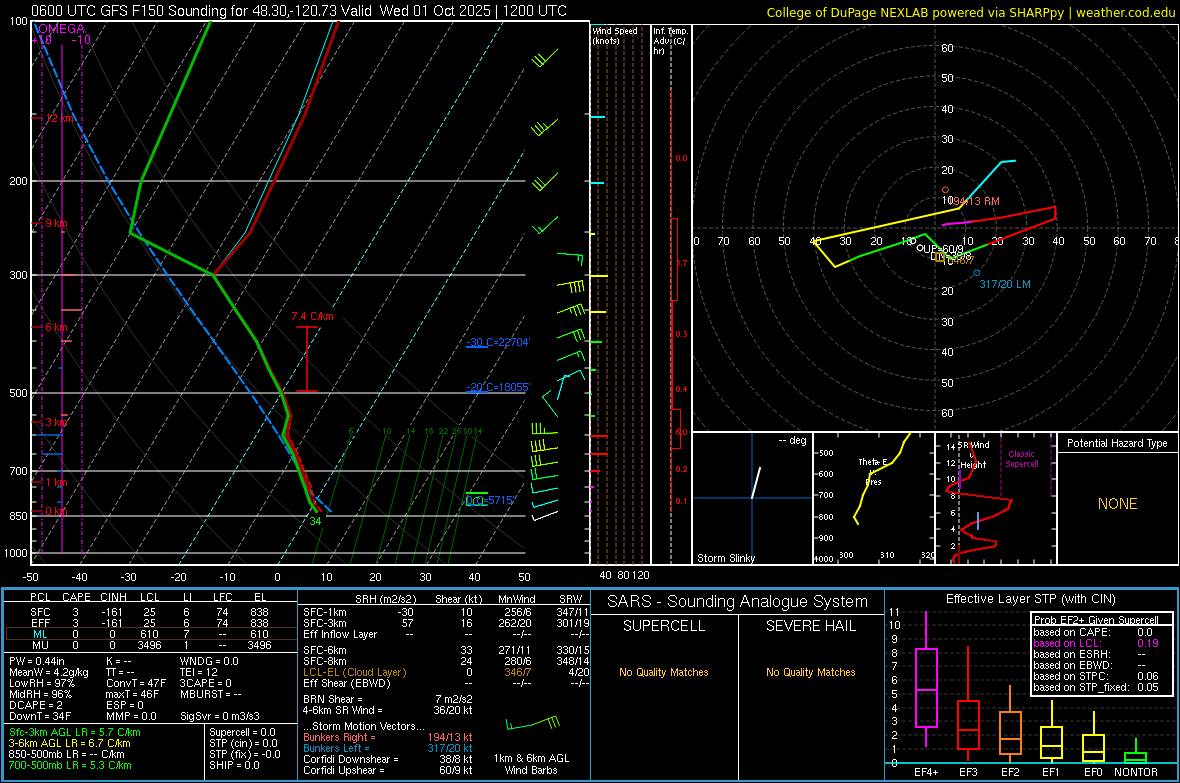Click 'SigSvr = 0 m3/s3' value
This screenshot has width=1180, height=783.
pos(220,716)
